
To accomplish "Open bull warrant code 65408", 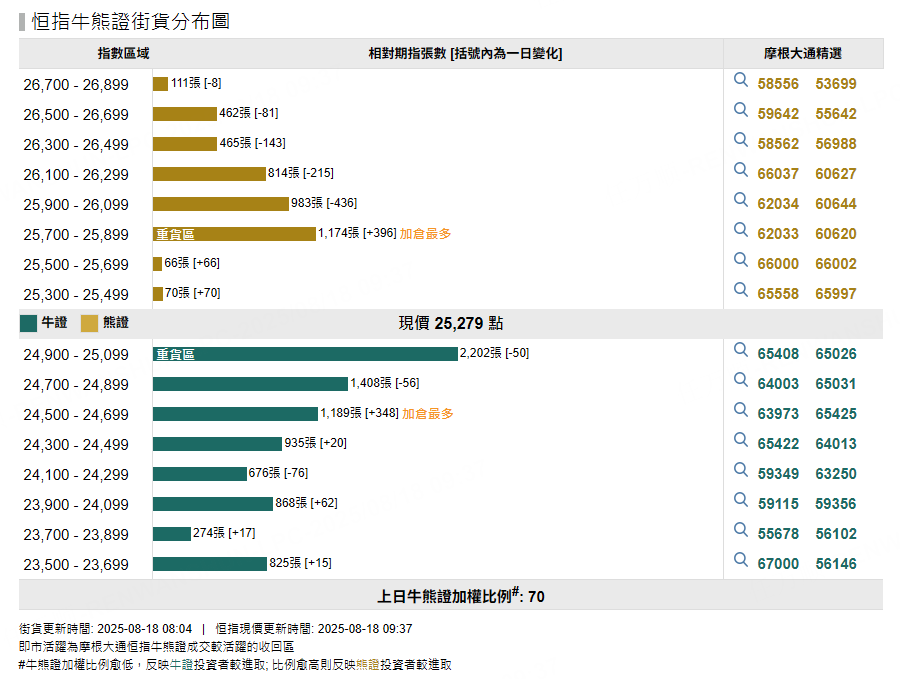I will [x=778, y=354].
